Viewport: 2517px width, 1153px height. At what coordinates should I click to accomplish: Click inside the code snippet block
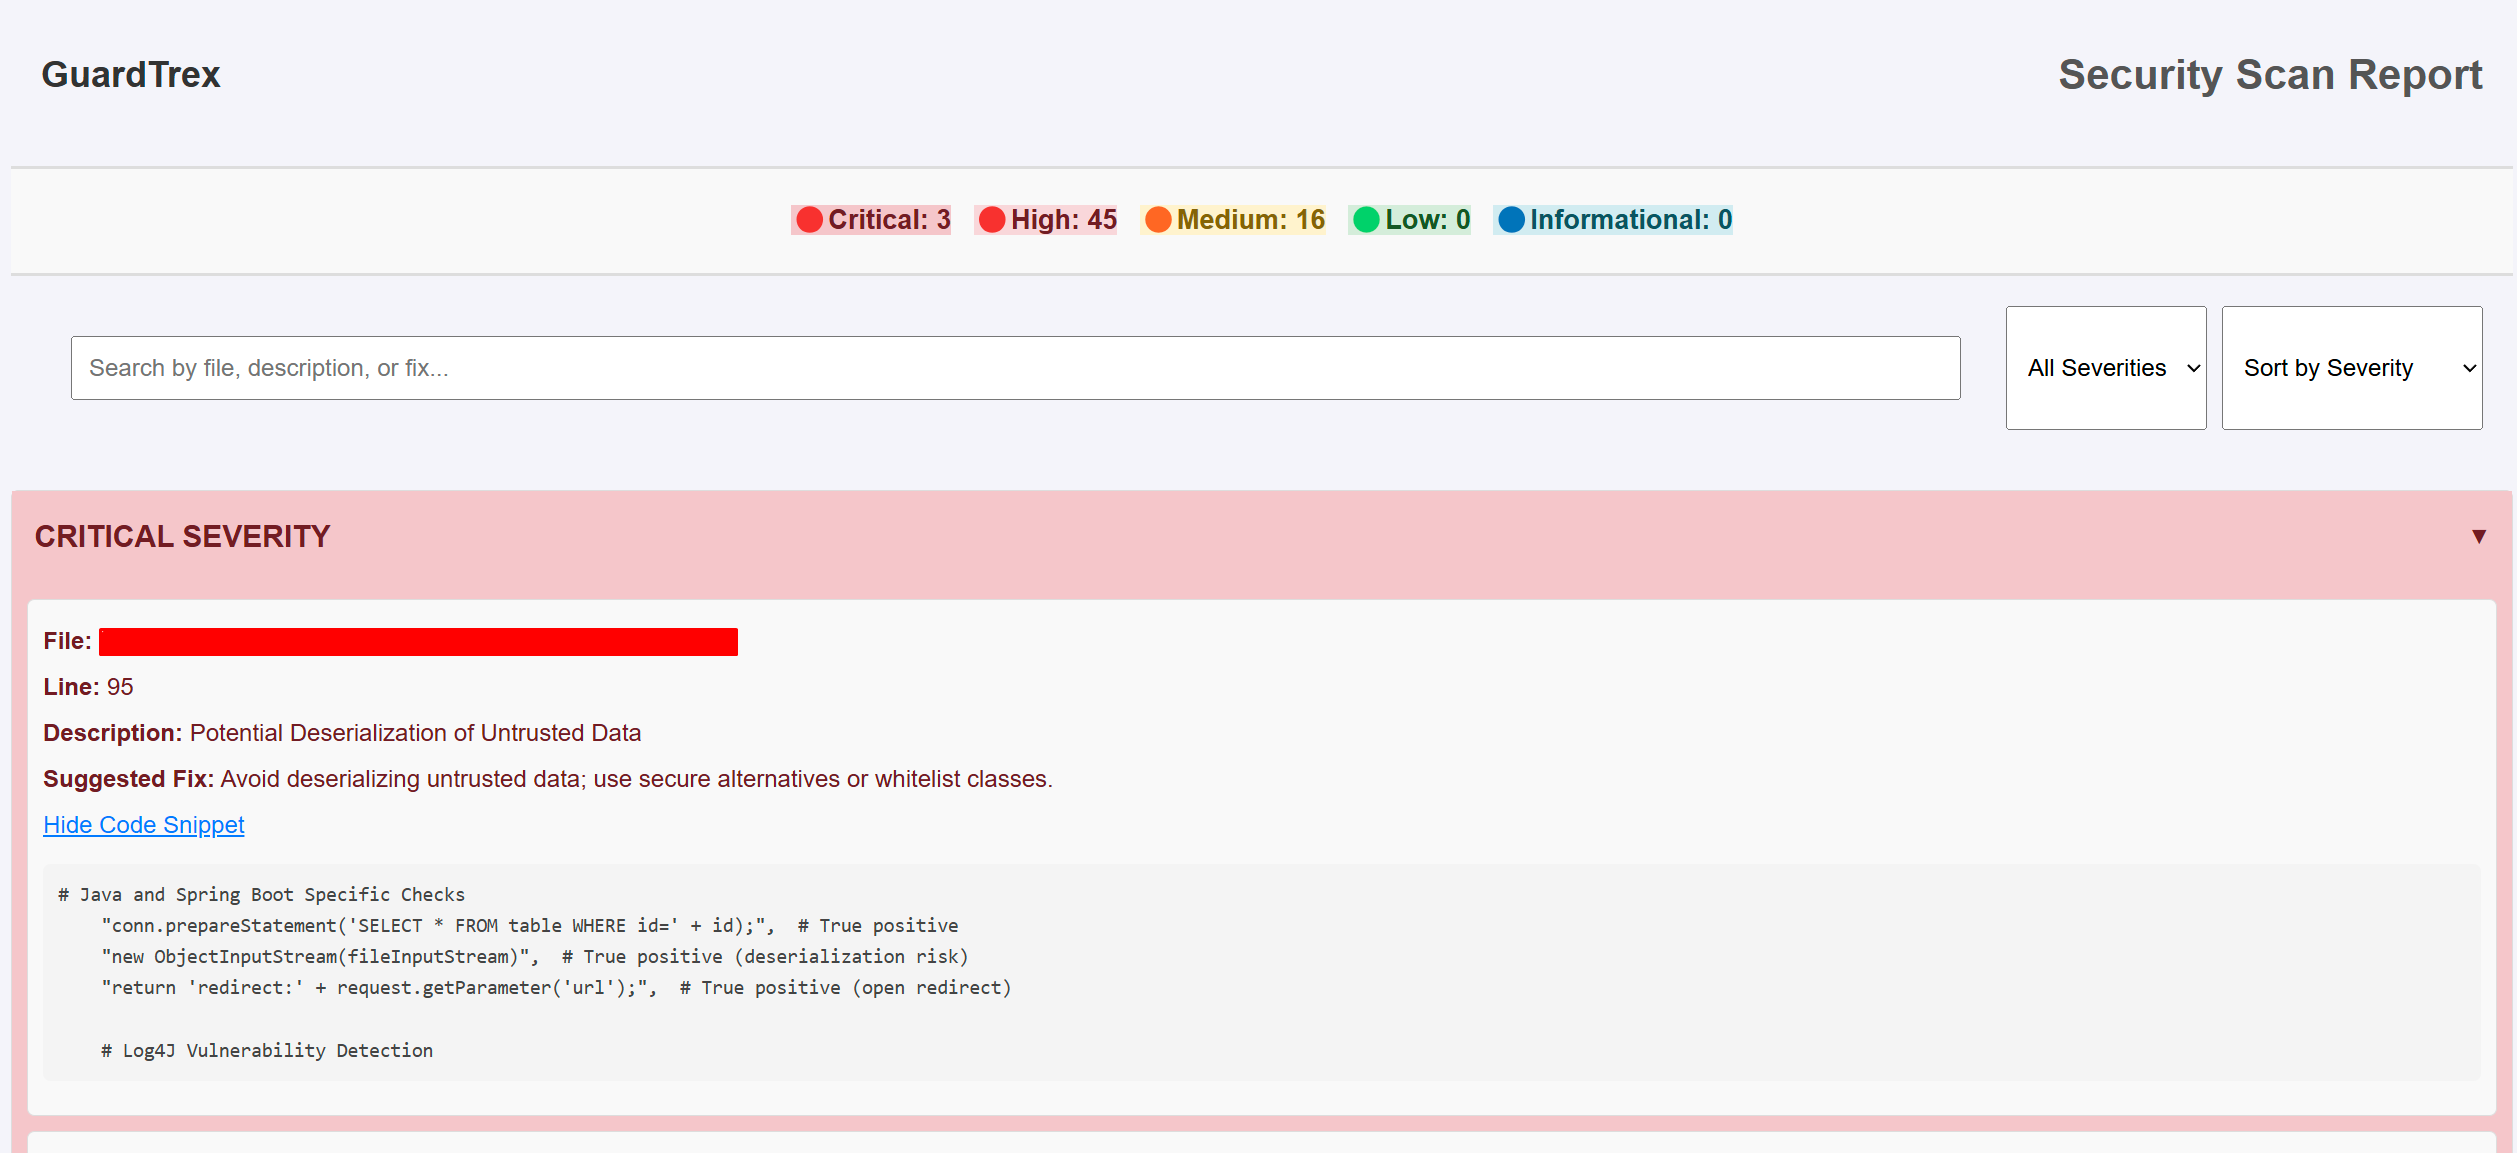[1260, 972]
